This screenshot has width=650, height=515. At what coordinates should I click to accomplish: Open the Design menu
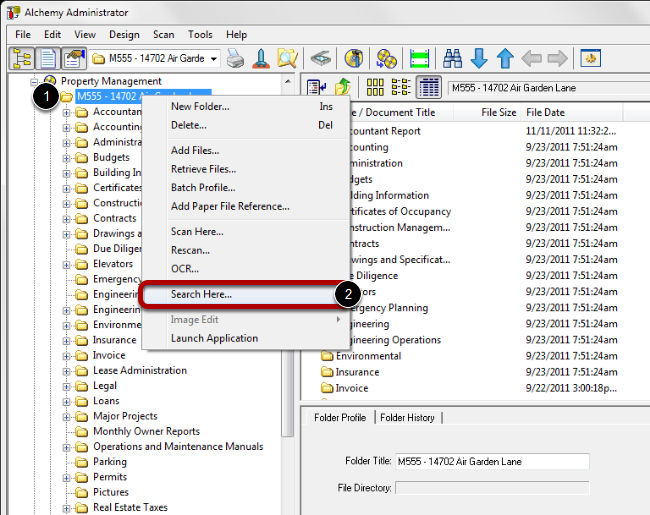(x=124, y=34)
